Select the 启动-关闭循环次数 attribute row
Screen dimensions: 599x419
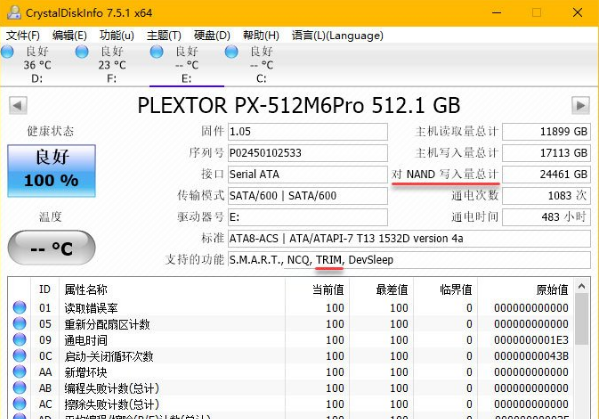tap(290, 356)
